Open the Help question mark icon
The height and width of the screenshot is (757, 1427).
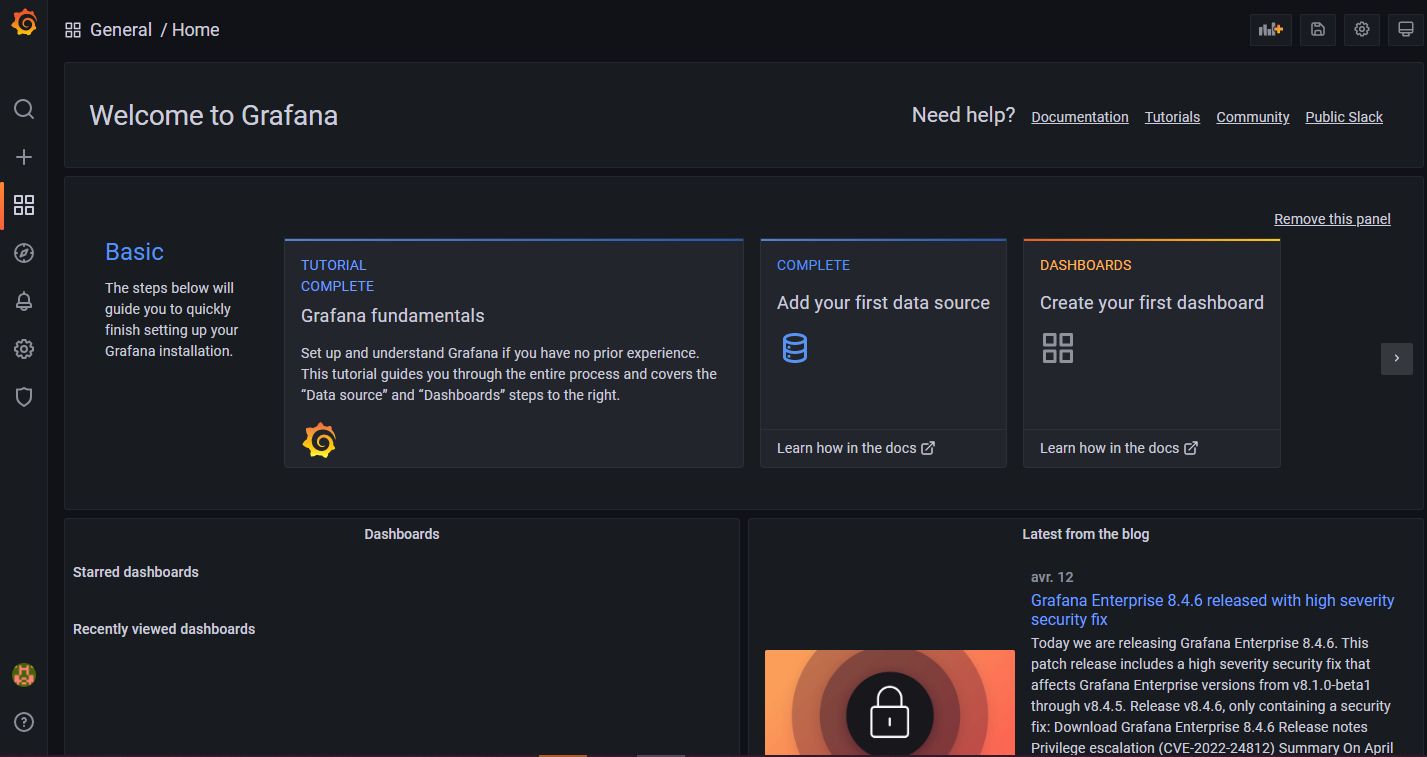tap(24, 722)
